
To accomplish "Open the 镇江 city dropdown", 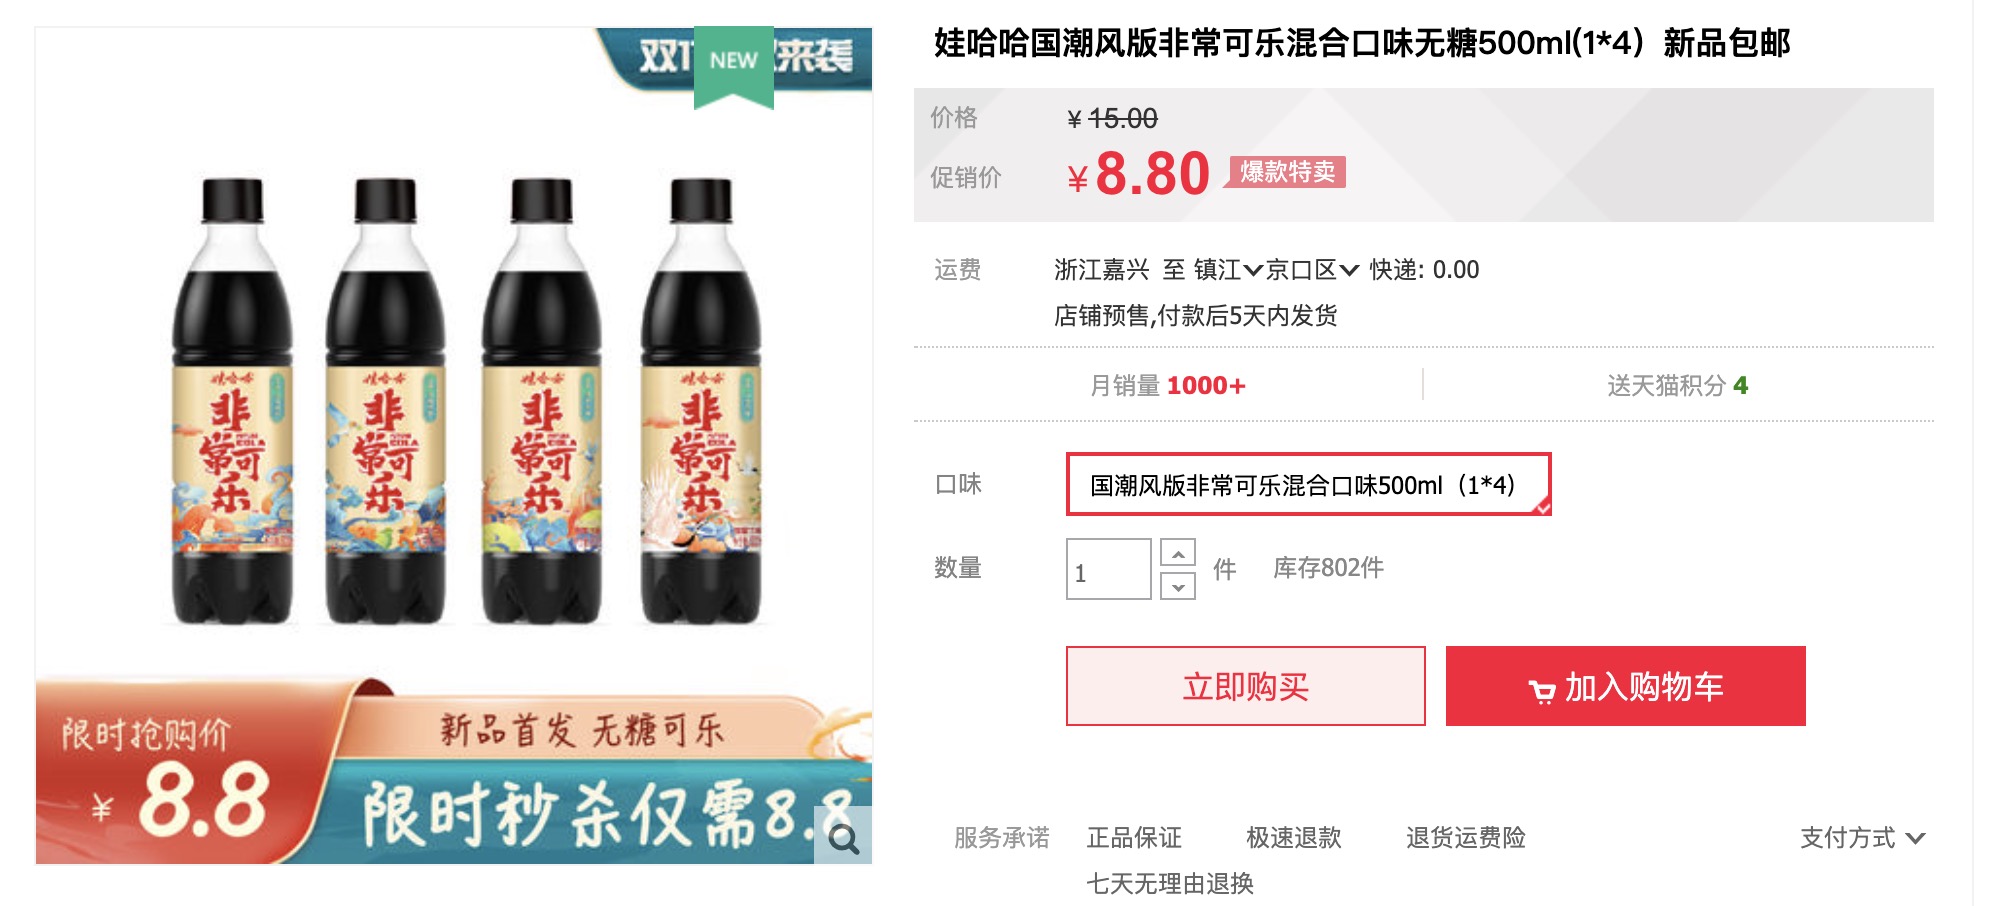I will (1228, 270).
